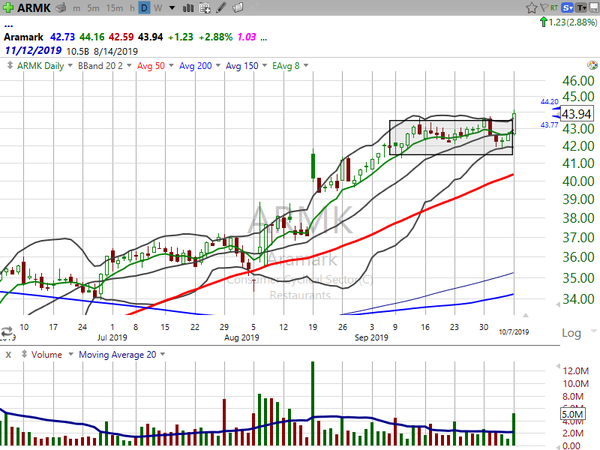The width and height of the screenshot is (600, 450).
Task: Switch to the 15m timeframe
Action: pyautogui.click(x=116, y=7)
